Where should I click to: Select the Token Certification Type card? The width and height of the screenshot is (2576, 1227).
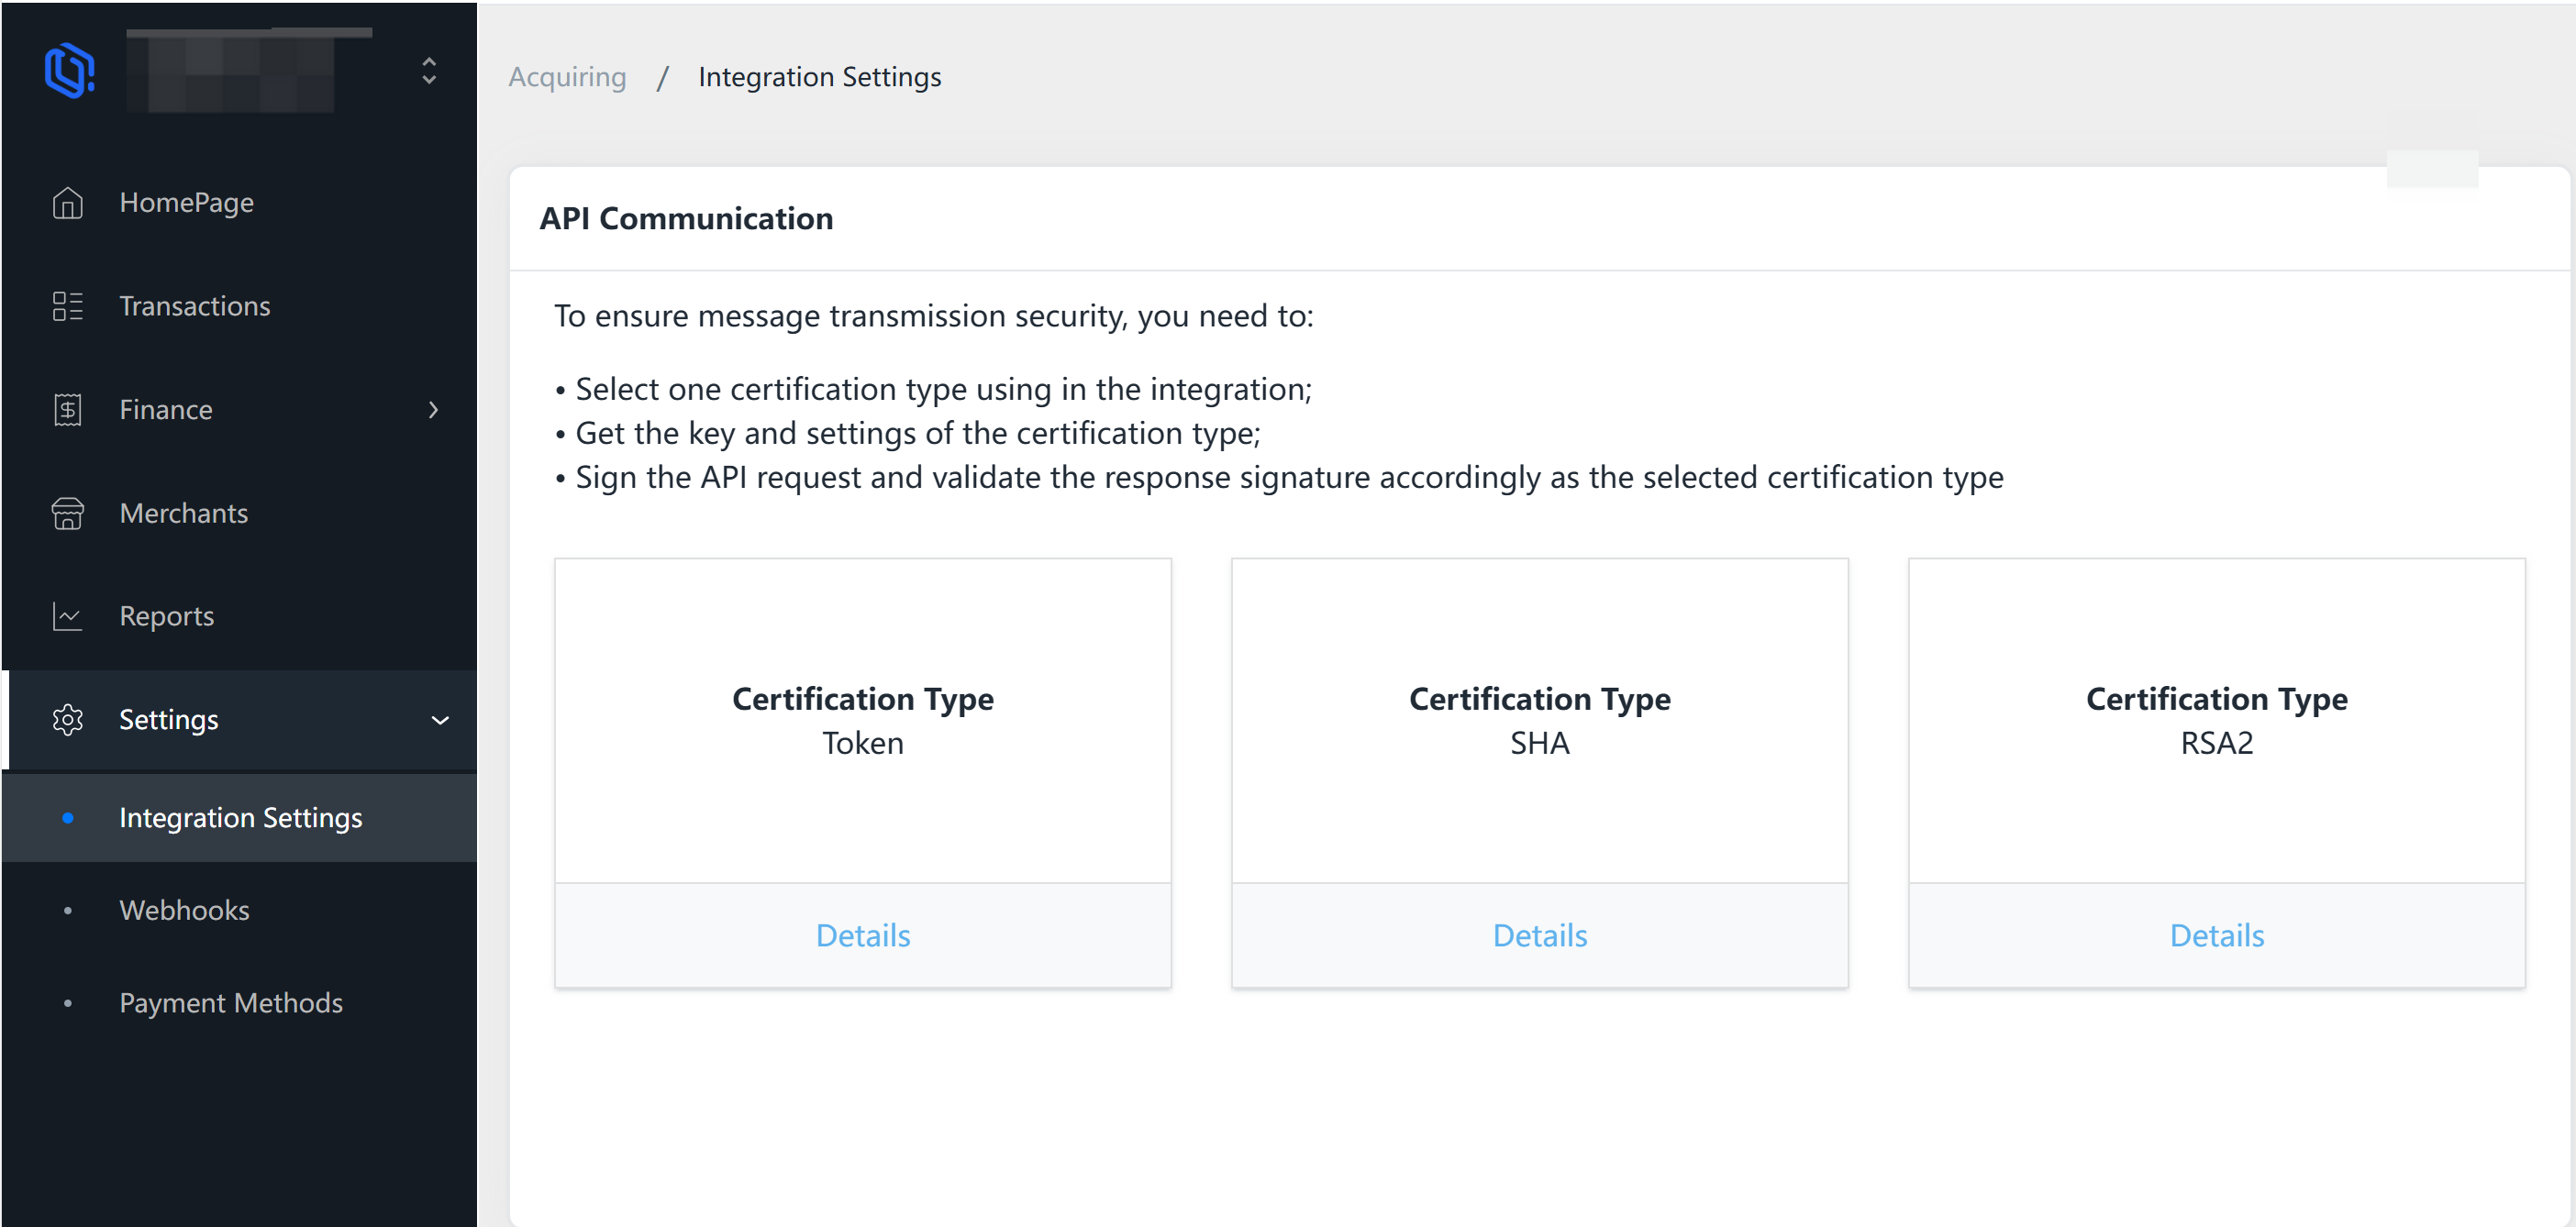point(862,720)
